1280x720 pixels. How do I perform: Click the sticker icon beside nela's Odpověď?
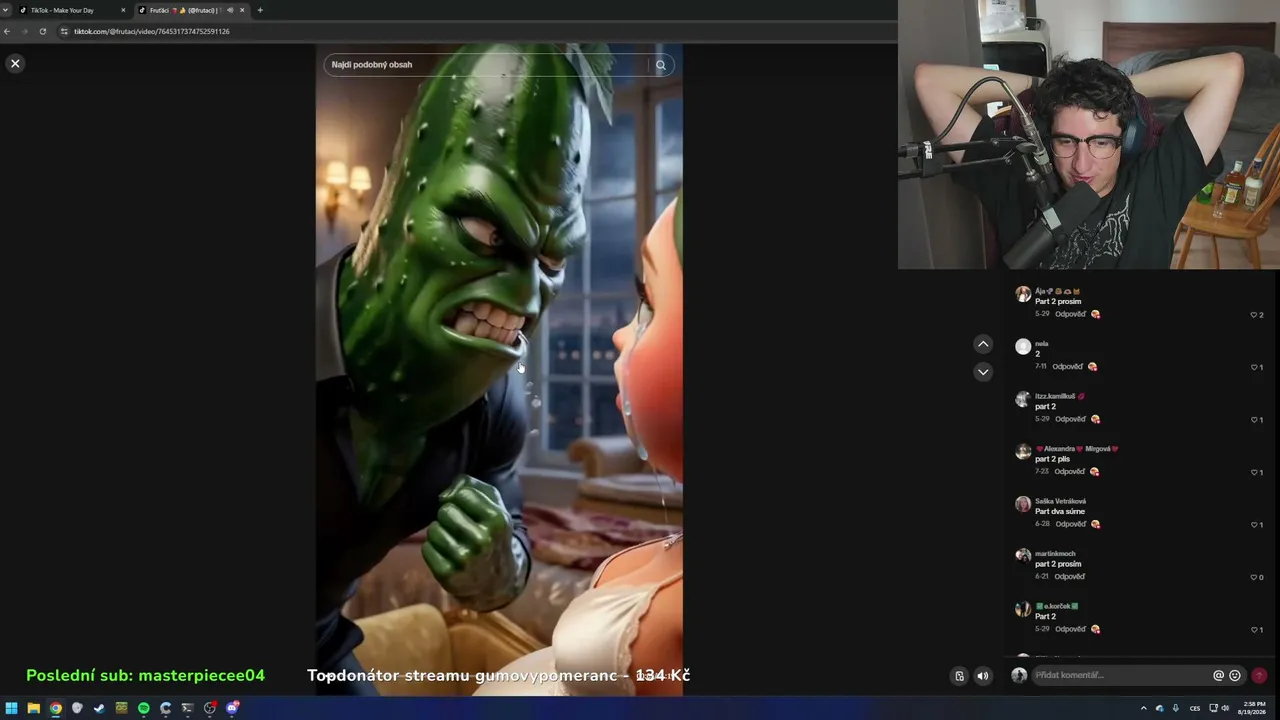[x=1092, y=366]
